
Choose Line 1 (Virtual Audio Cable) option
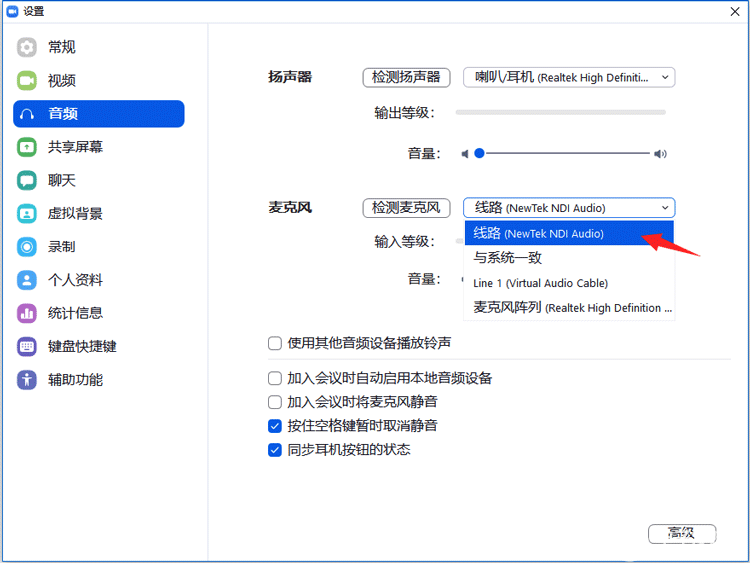569,283
